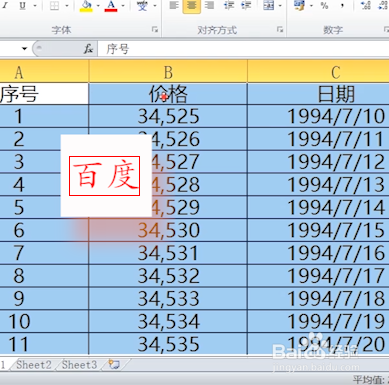Select date cell 1994/7/13
389x385 pixels.
[318, 185]
